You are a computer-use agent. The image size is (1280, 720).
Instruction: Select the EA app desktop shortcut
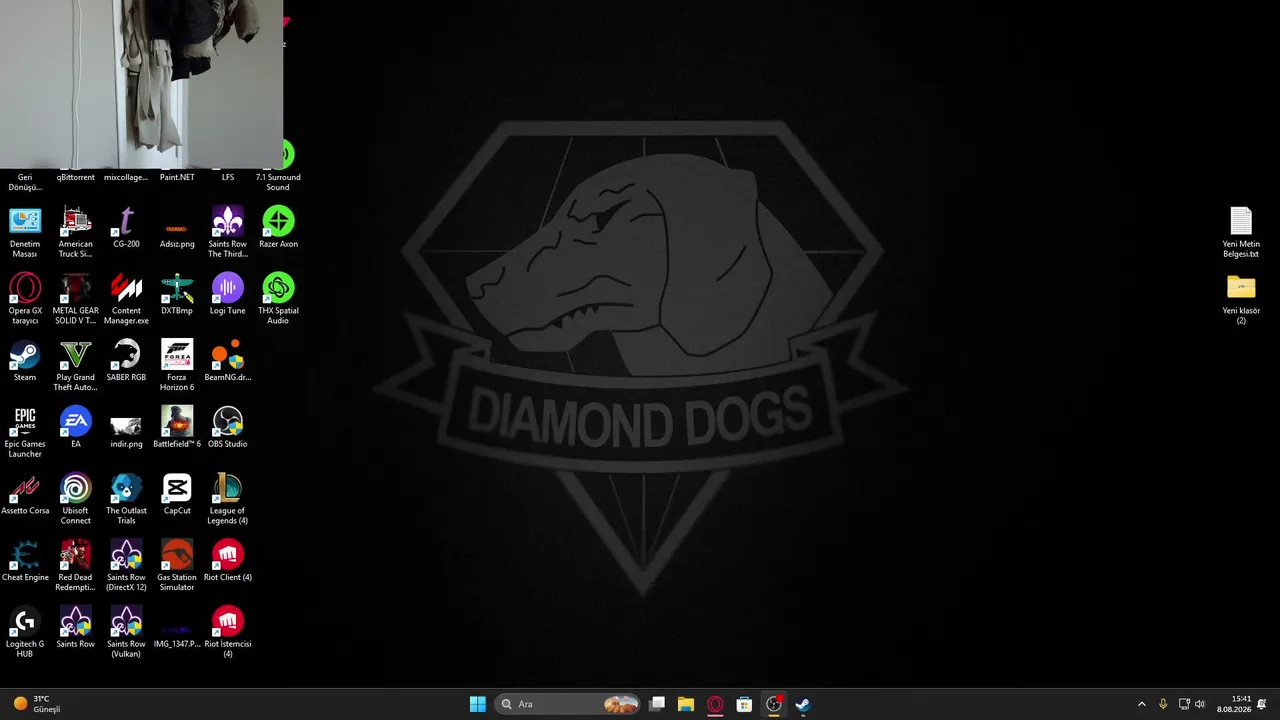(x=76, y=428)
